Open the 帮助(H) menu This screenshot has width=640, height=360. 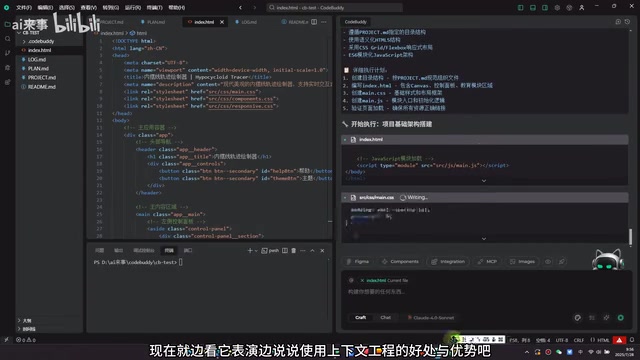[176, 8]
